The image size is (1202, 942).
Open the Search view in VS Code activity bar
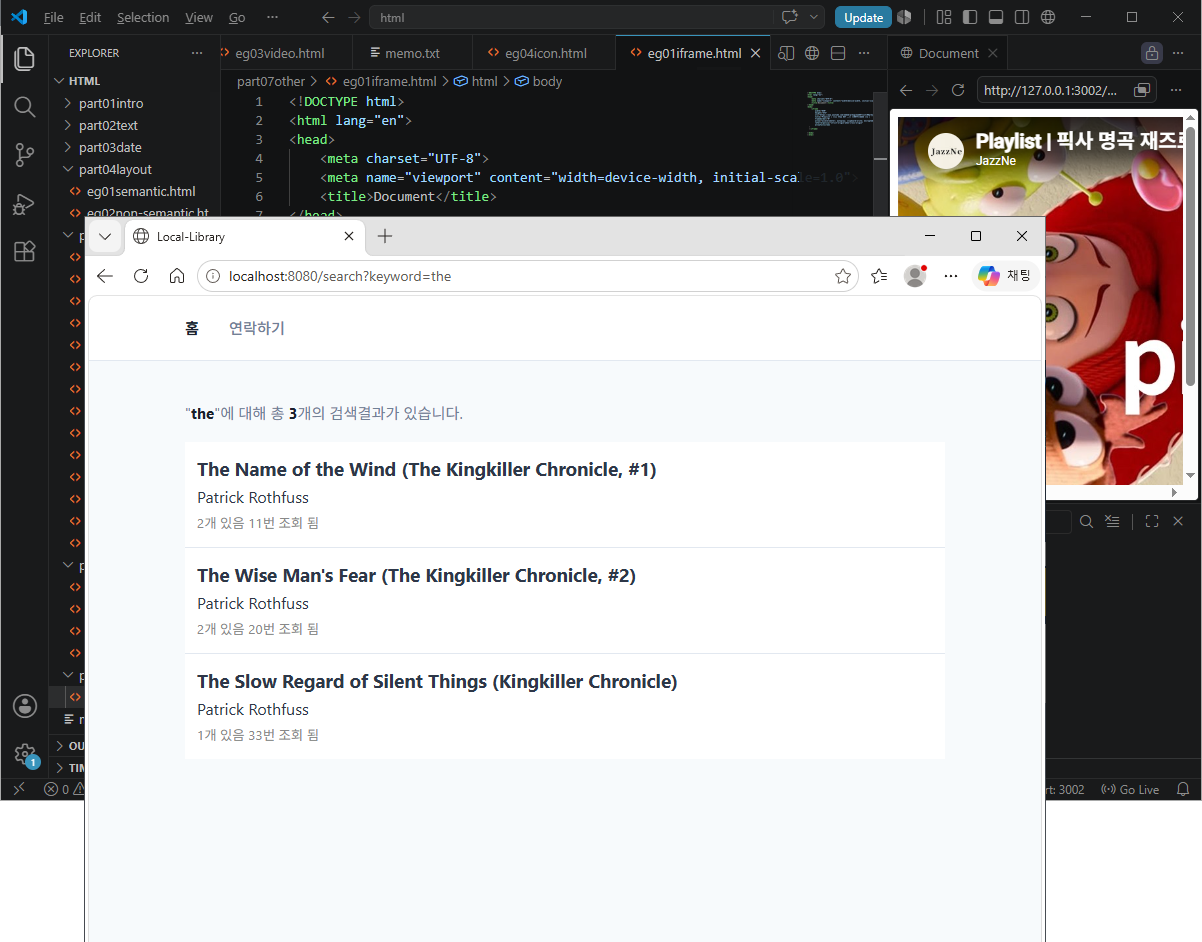pos(25,107)
